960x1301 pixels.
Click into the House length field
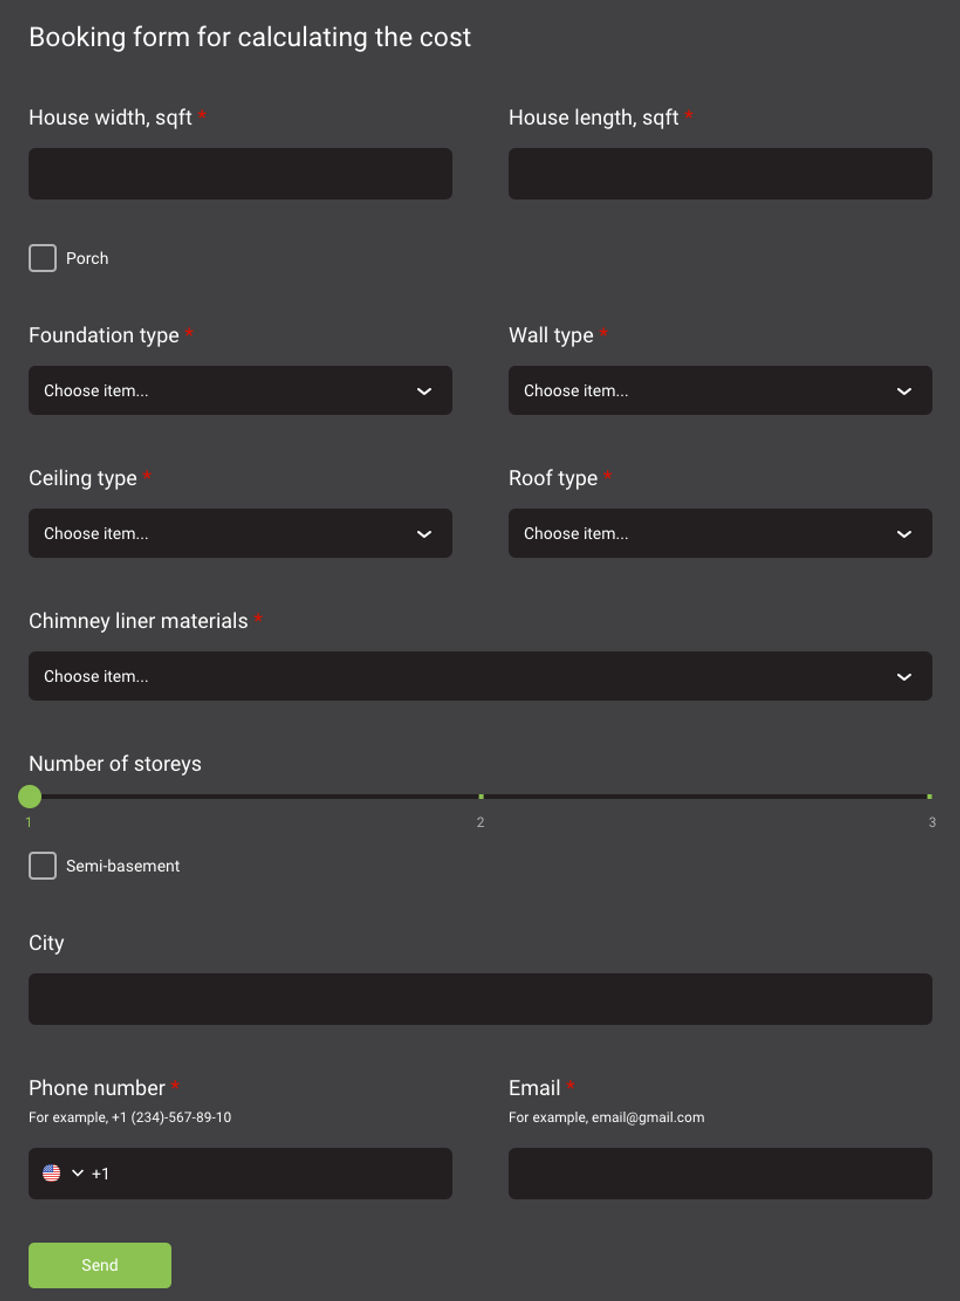(720, 174)
